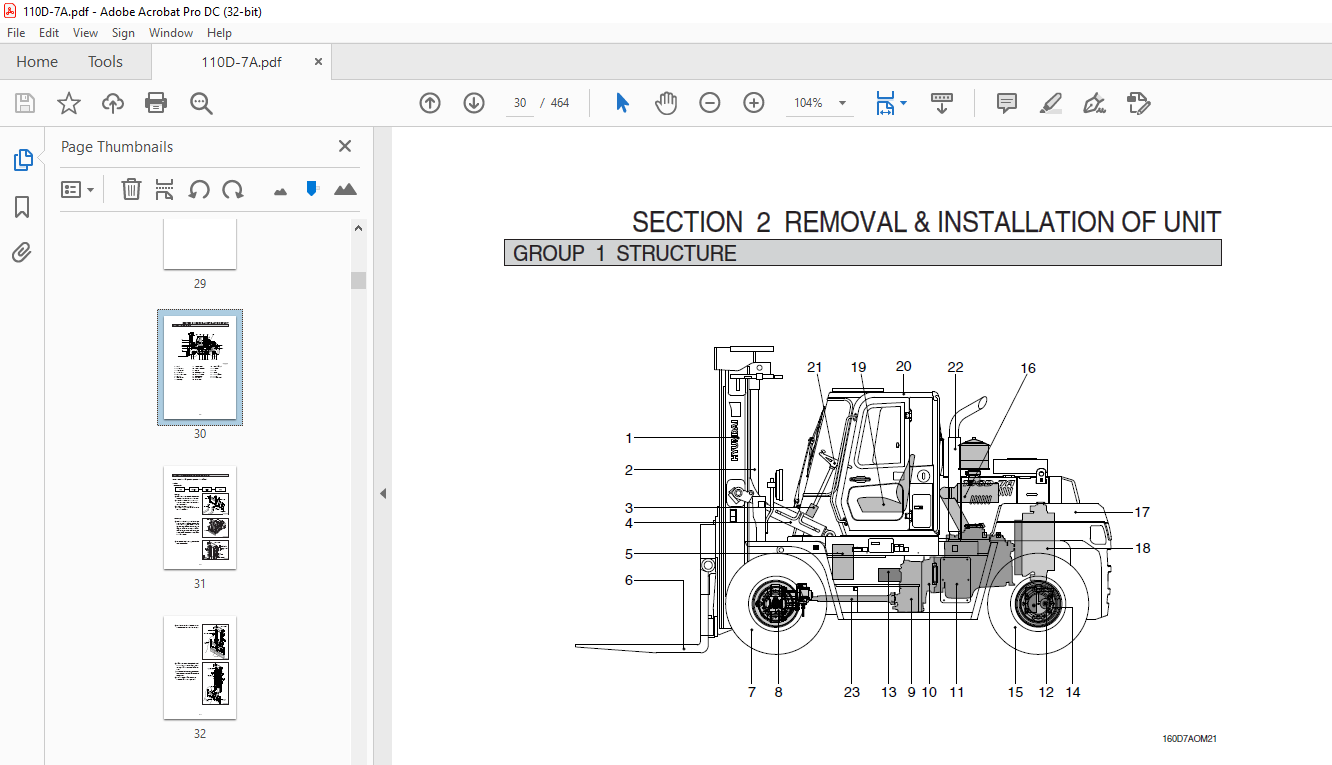Viewport: 1332px width, 765px height.
Task: Open the Sign menu
Action: point(123,33)
